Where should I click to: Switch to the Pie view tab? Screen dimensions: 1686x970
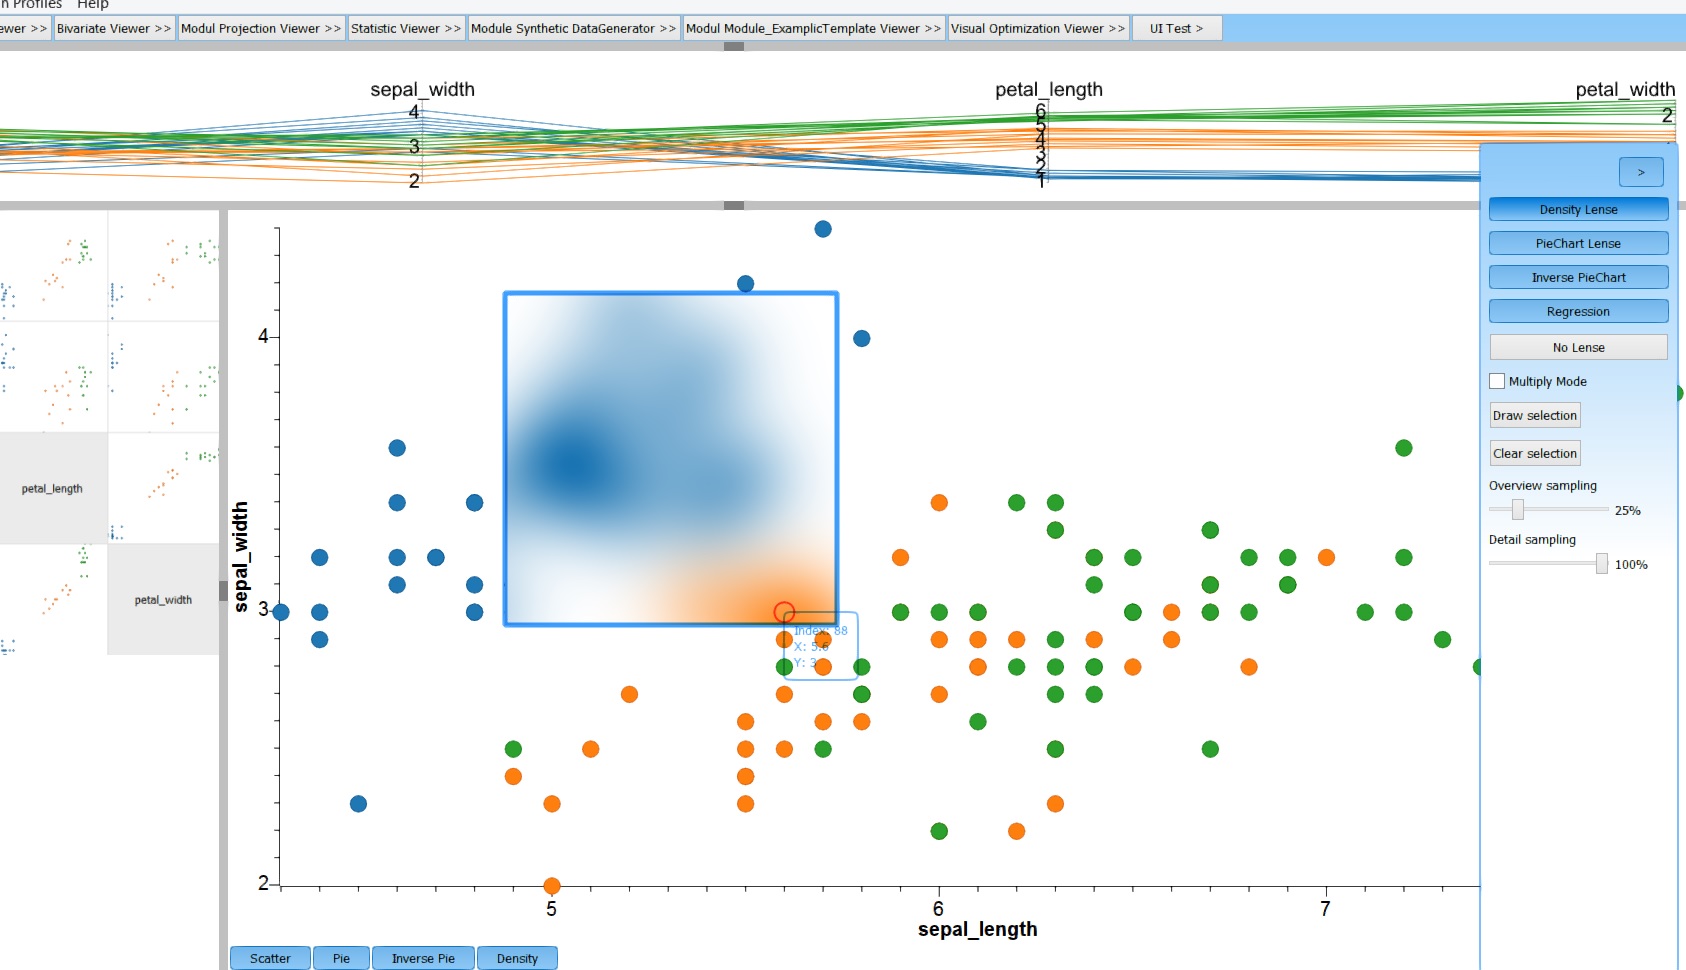tap(341, 958)
